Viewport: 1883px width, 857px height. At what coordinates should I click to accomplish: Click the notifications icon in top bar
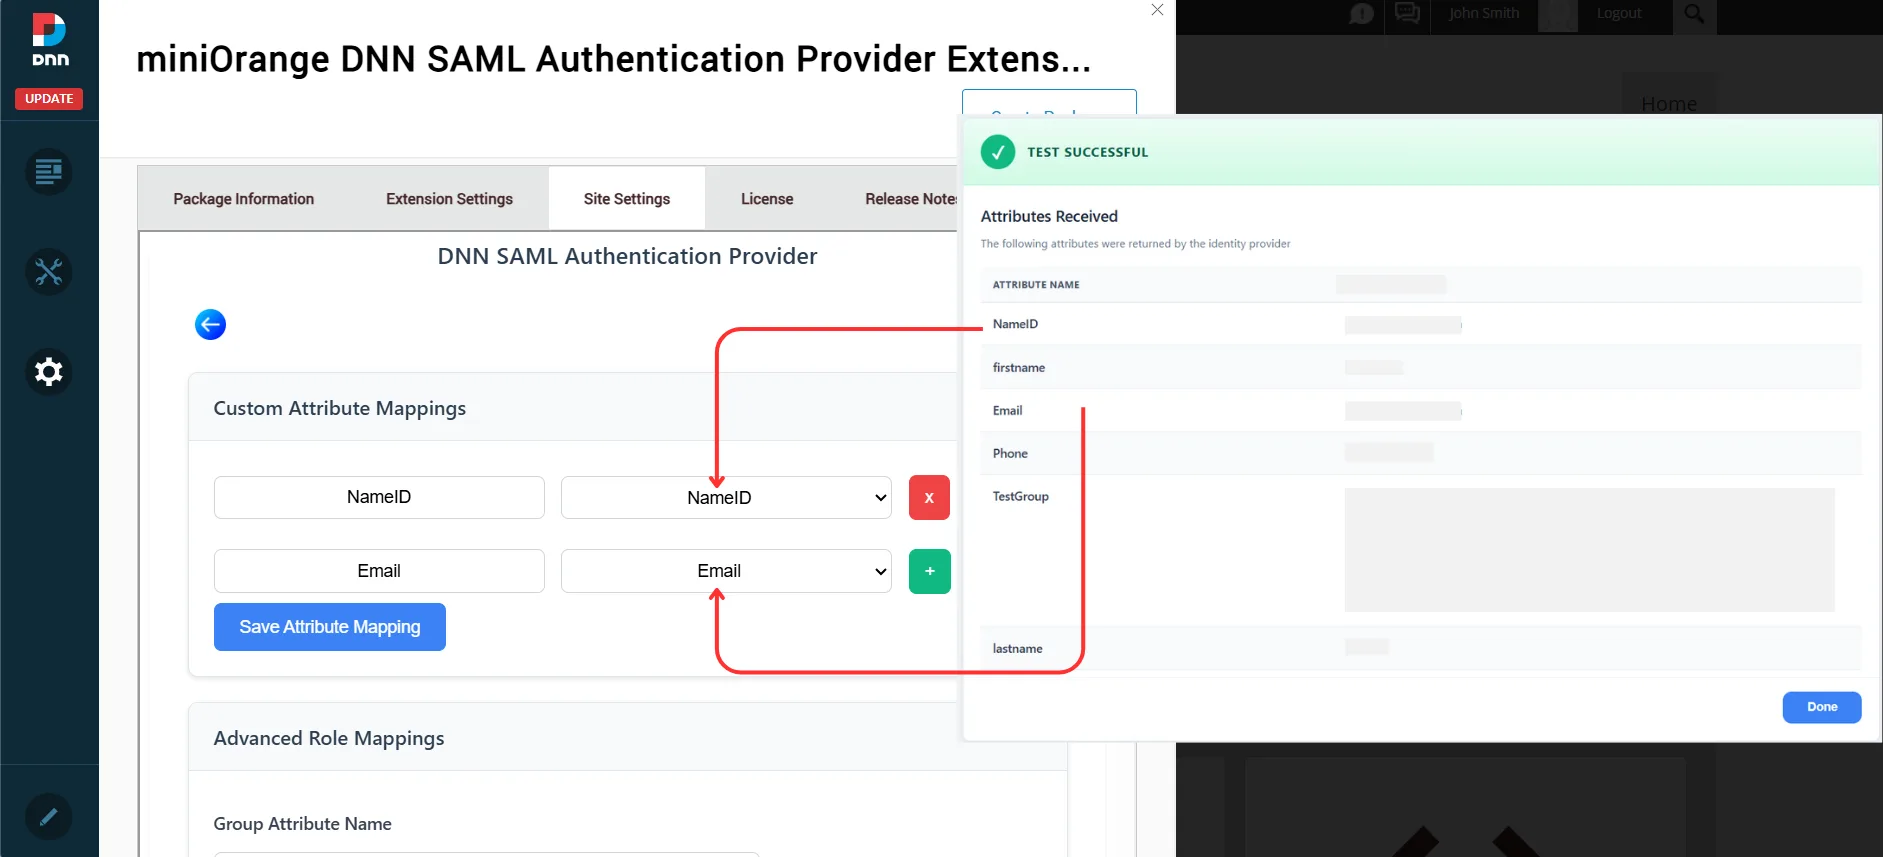click(1361, 14)
